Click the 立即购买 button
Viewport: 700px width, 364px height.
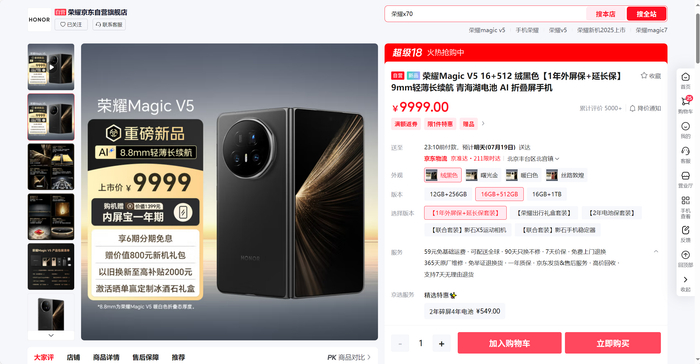[x=612, y=343]
